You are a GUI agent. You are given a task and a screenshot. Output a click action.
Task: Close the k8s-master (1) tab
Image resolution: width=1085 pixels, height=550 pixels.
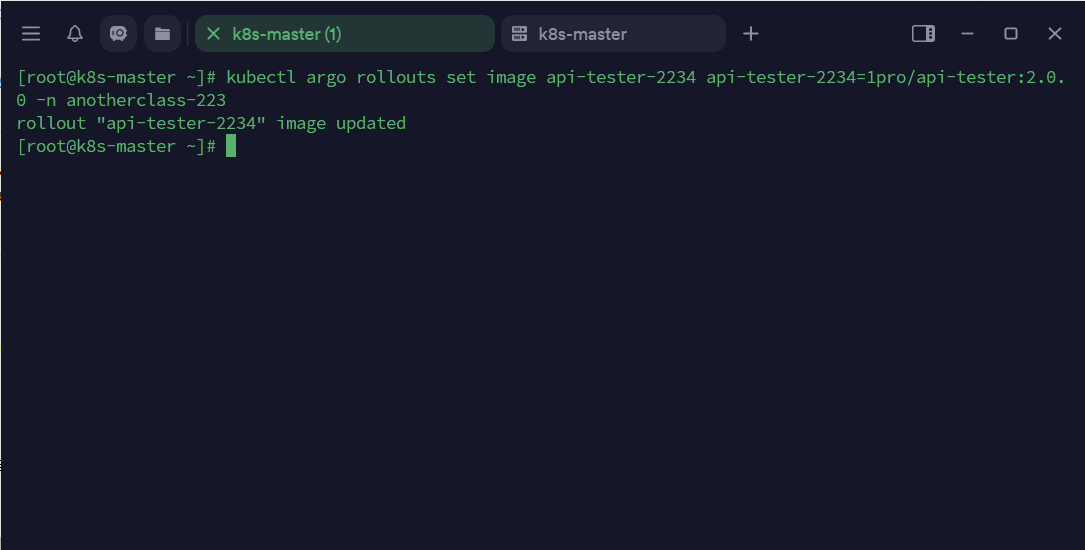coord(213,34)
